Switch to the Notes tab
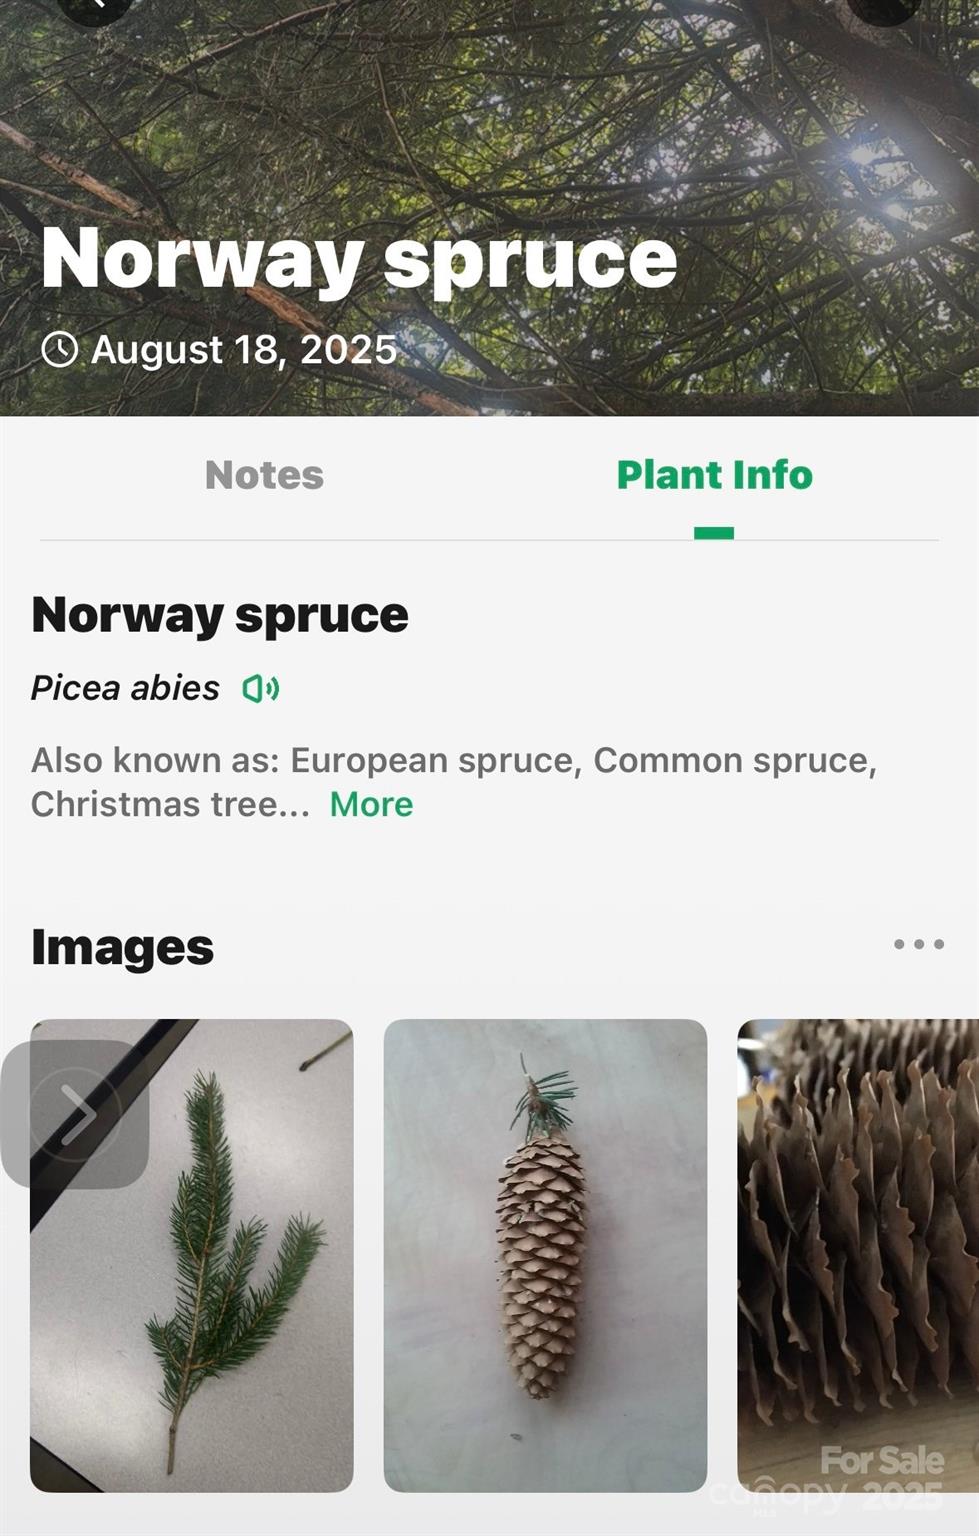Screen dimensions: 979x1536 [264, 475]
